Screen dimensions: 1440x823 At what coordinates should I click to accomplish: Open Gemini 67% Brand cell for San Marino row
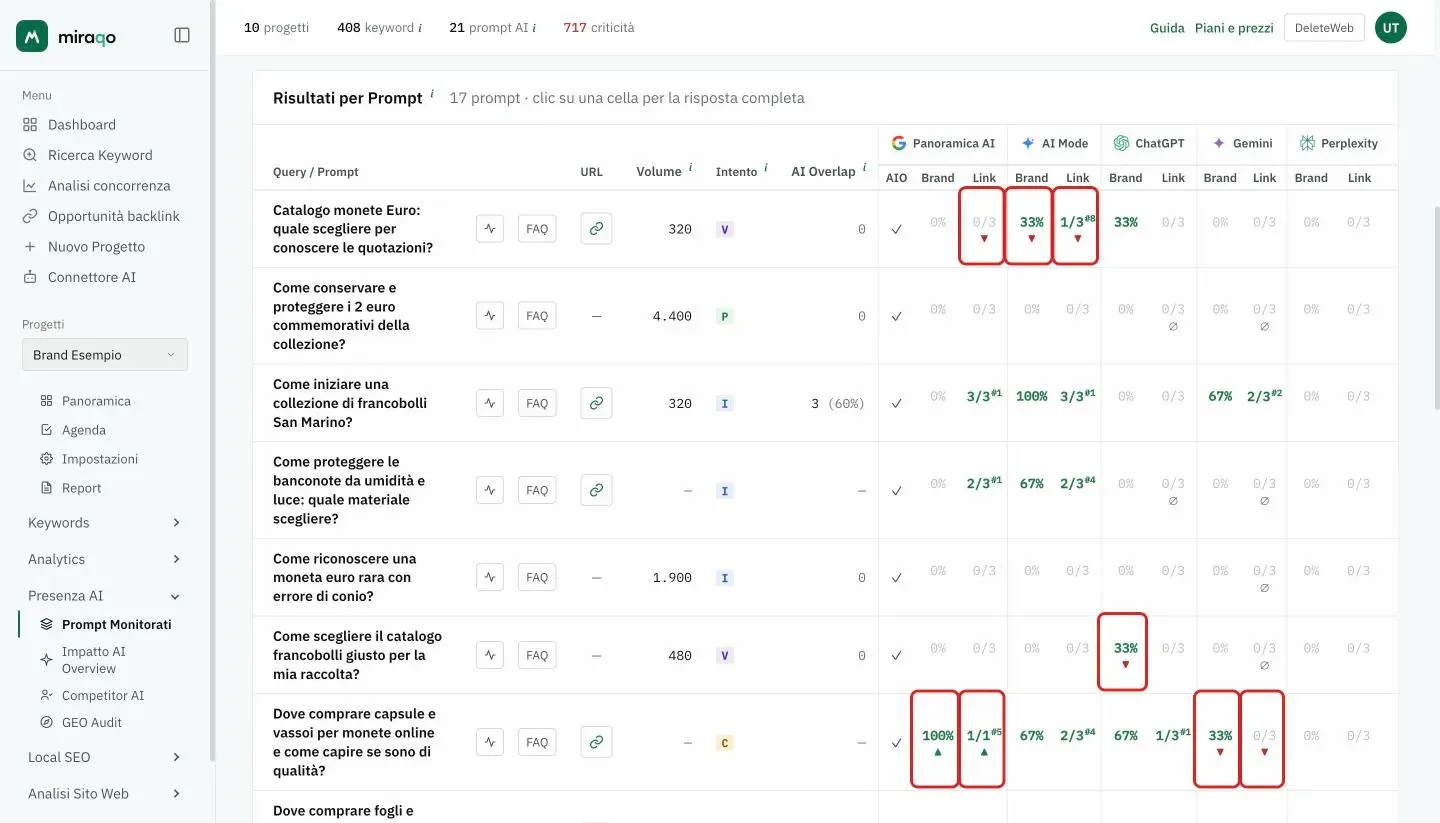(x=1220, y=396)
